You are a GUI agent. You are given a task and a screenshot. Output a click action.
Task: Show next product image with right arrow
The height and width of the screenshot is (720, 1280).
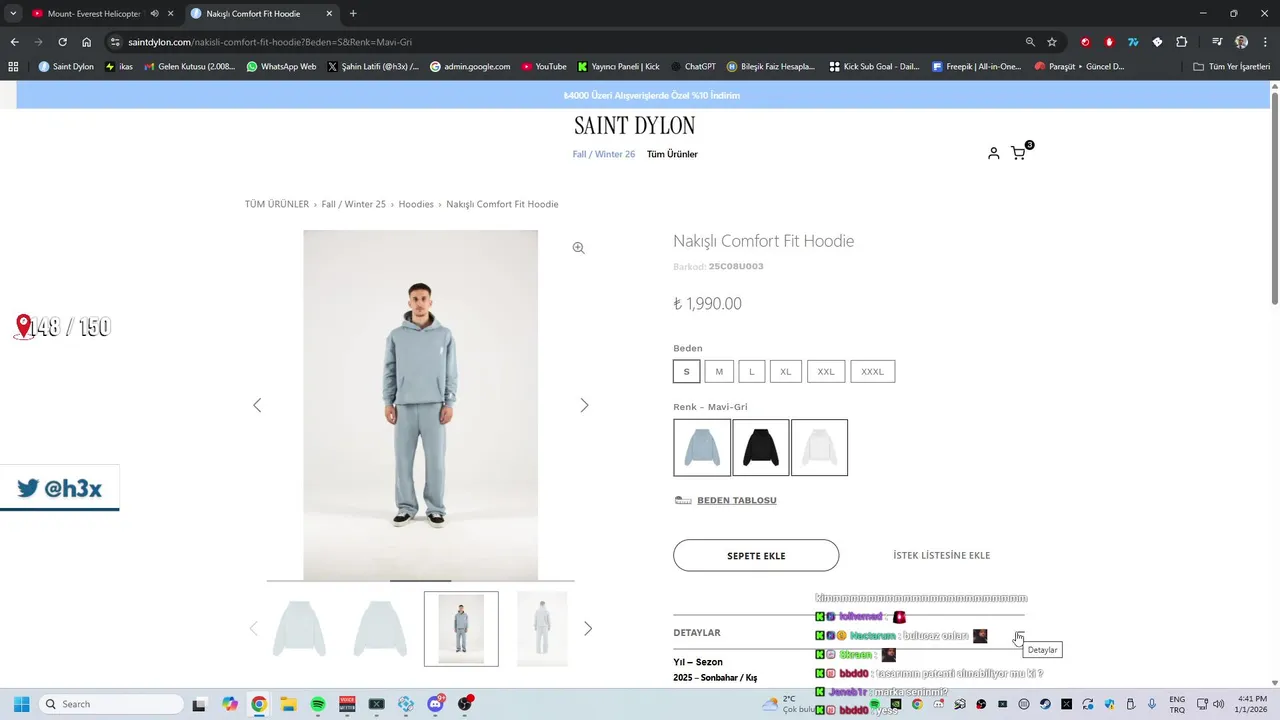pos(584,405)
